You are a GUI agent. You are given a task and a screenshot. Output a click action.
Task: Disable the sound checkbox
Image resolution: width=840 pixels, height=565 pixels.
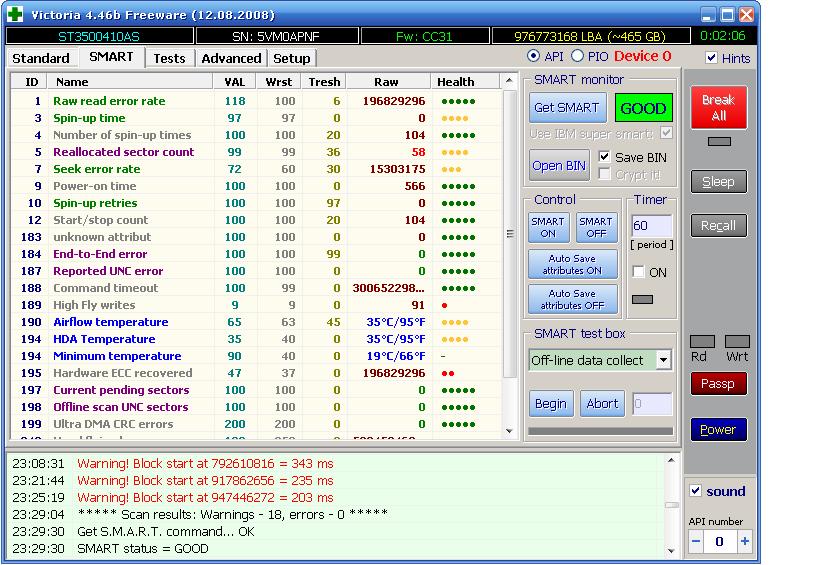696,491
